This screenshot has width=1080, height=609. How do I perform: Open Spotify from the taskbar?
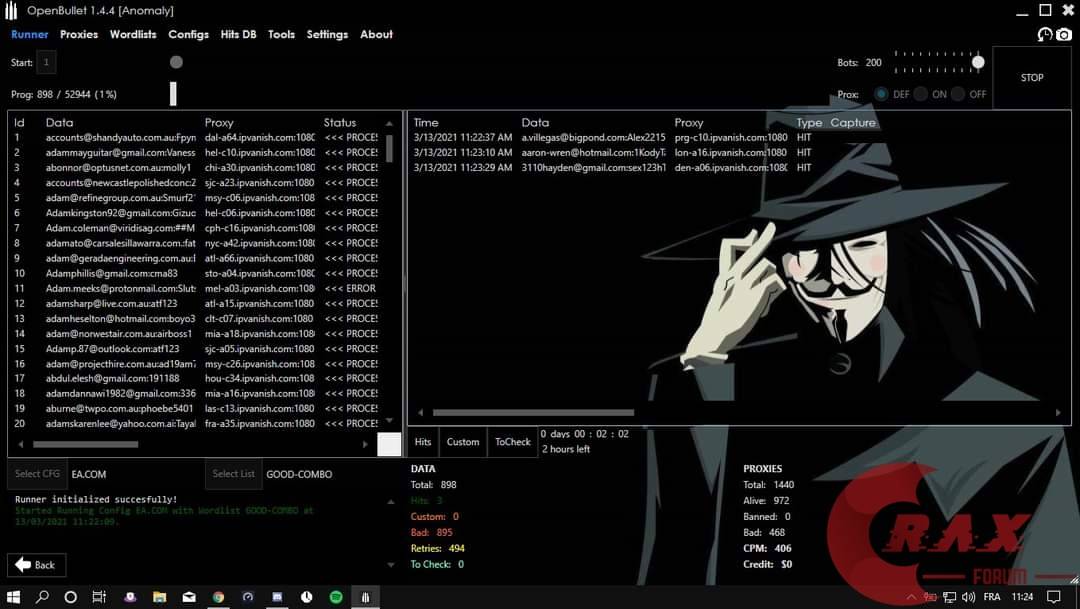click(336, 597)
